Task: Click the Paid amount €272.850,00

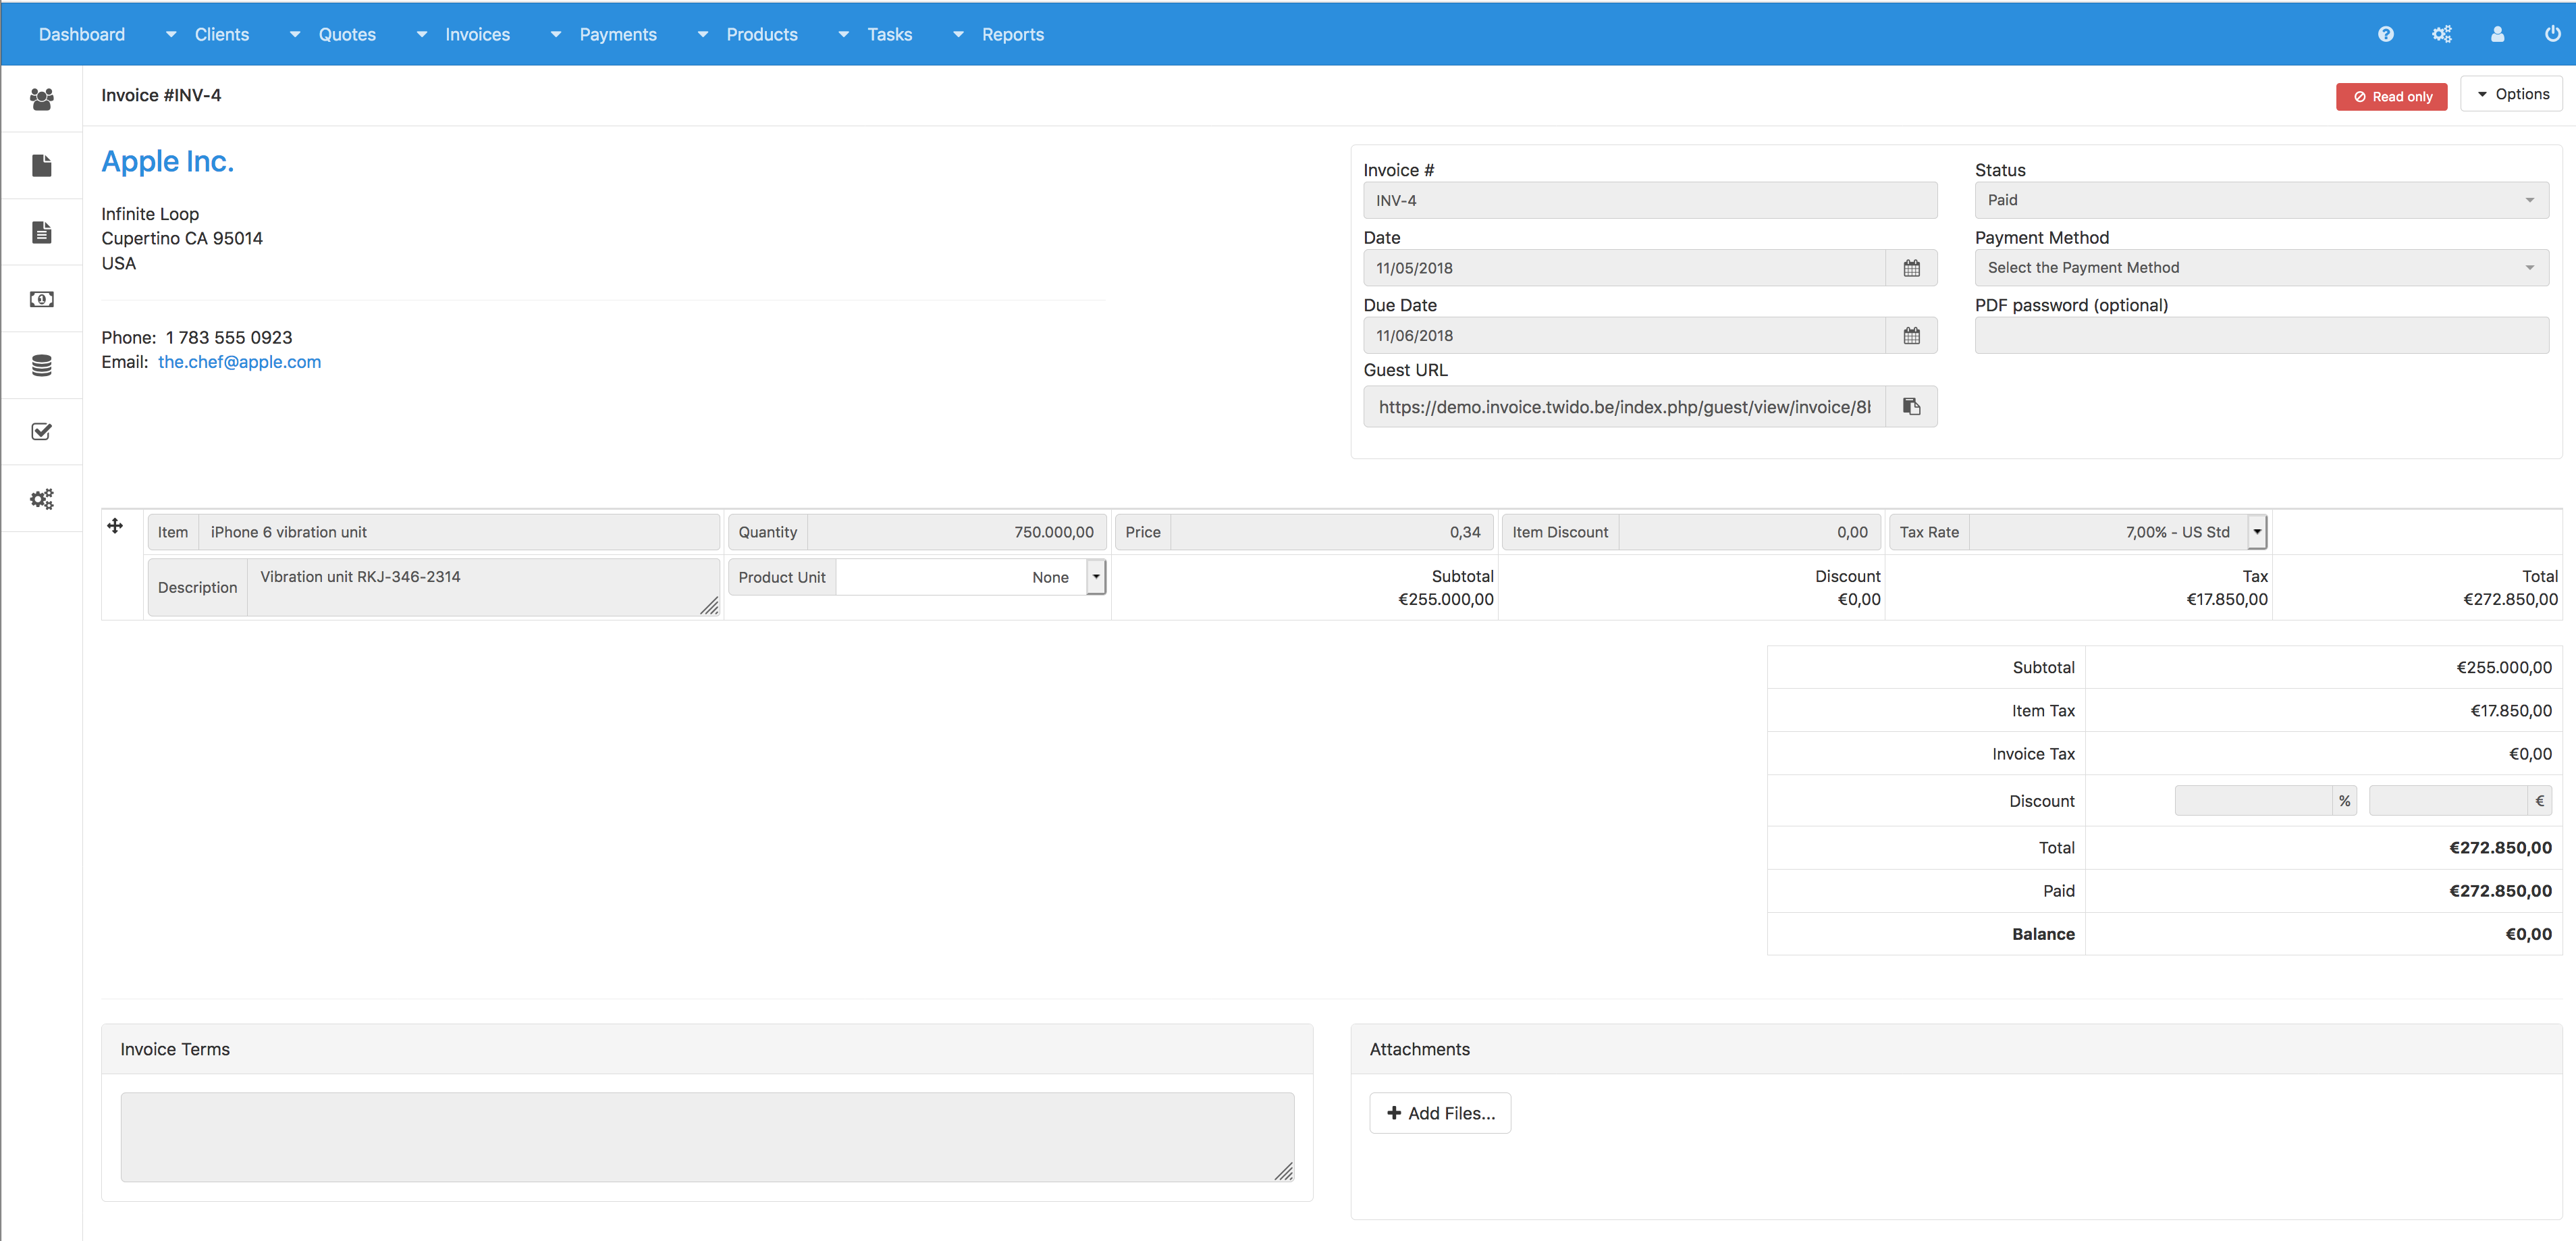Action: [2500, 891]
